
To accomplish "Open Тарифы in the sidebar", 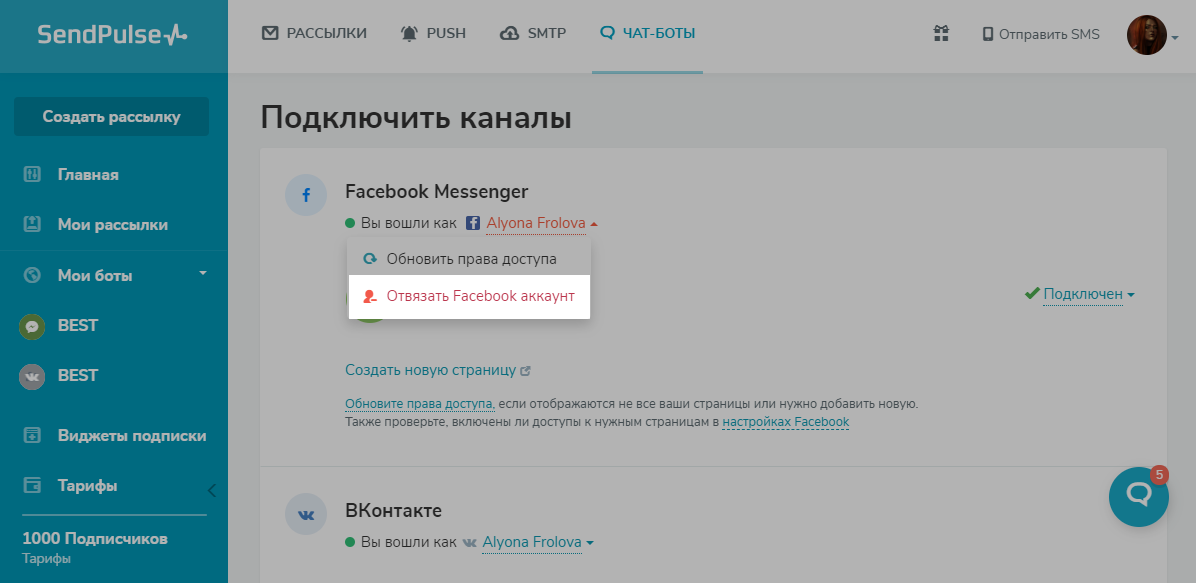I will point(88,486).
